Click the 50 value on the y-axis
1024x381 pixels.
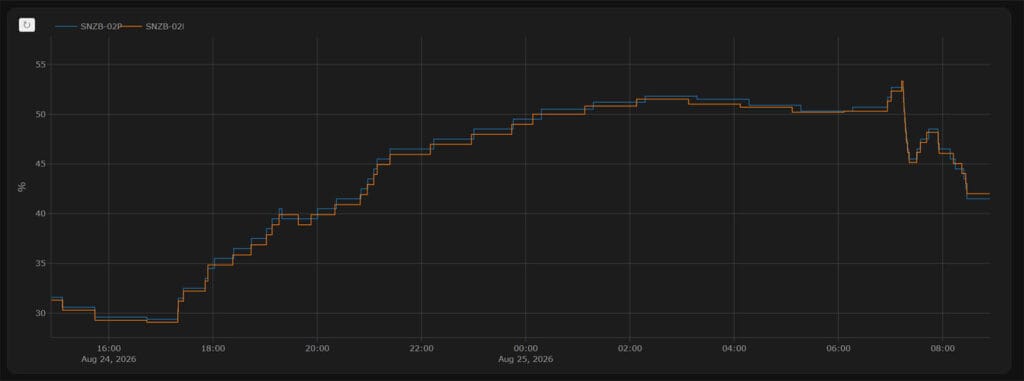point(40,114)
